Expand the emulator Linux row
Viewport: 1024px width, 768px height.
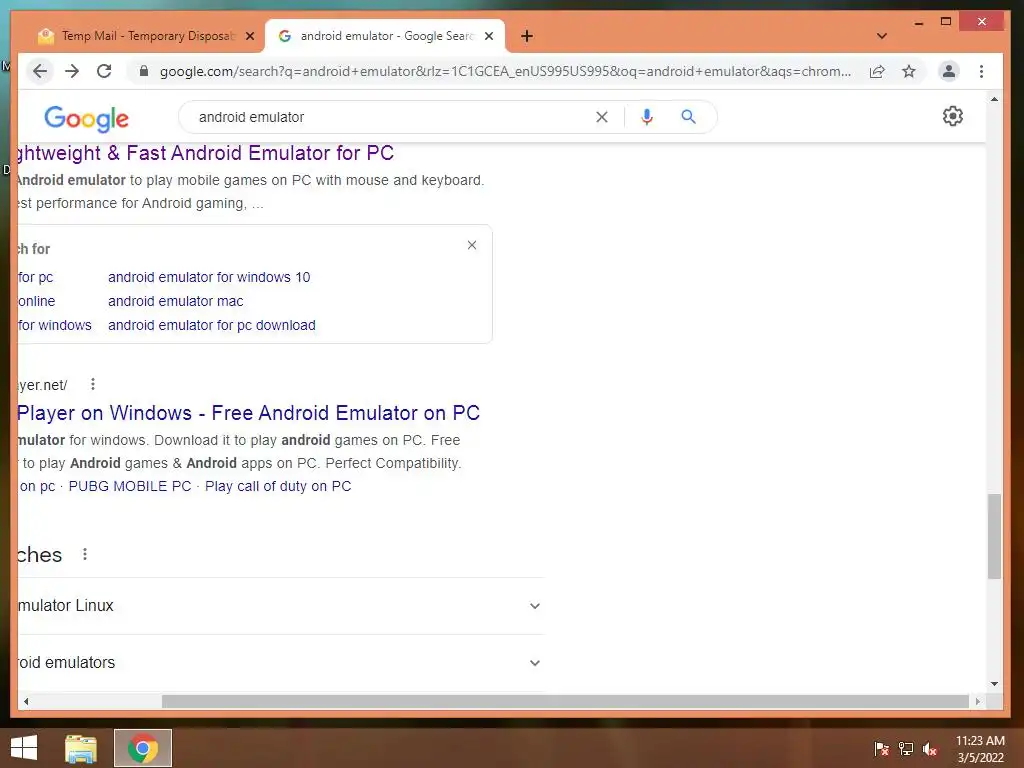click(281, 605)
